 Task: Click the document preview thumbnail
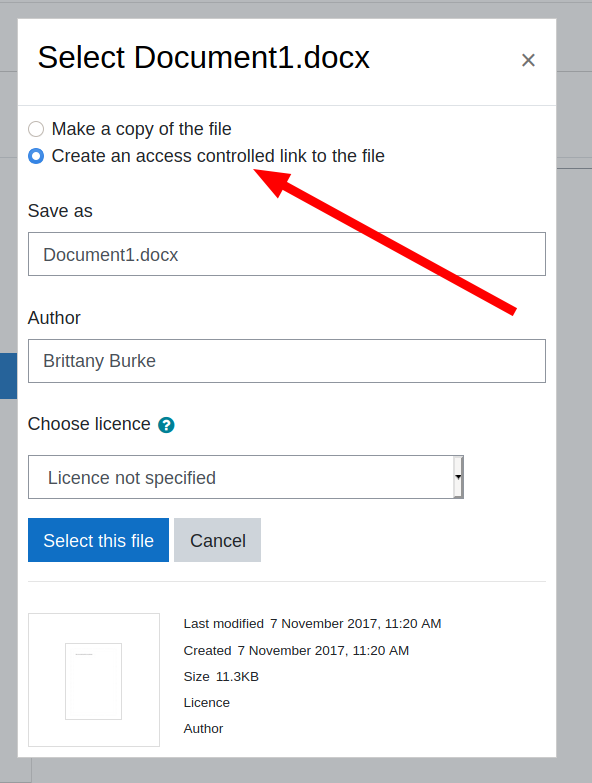click(x=94, y=680)
